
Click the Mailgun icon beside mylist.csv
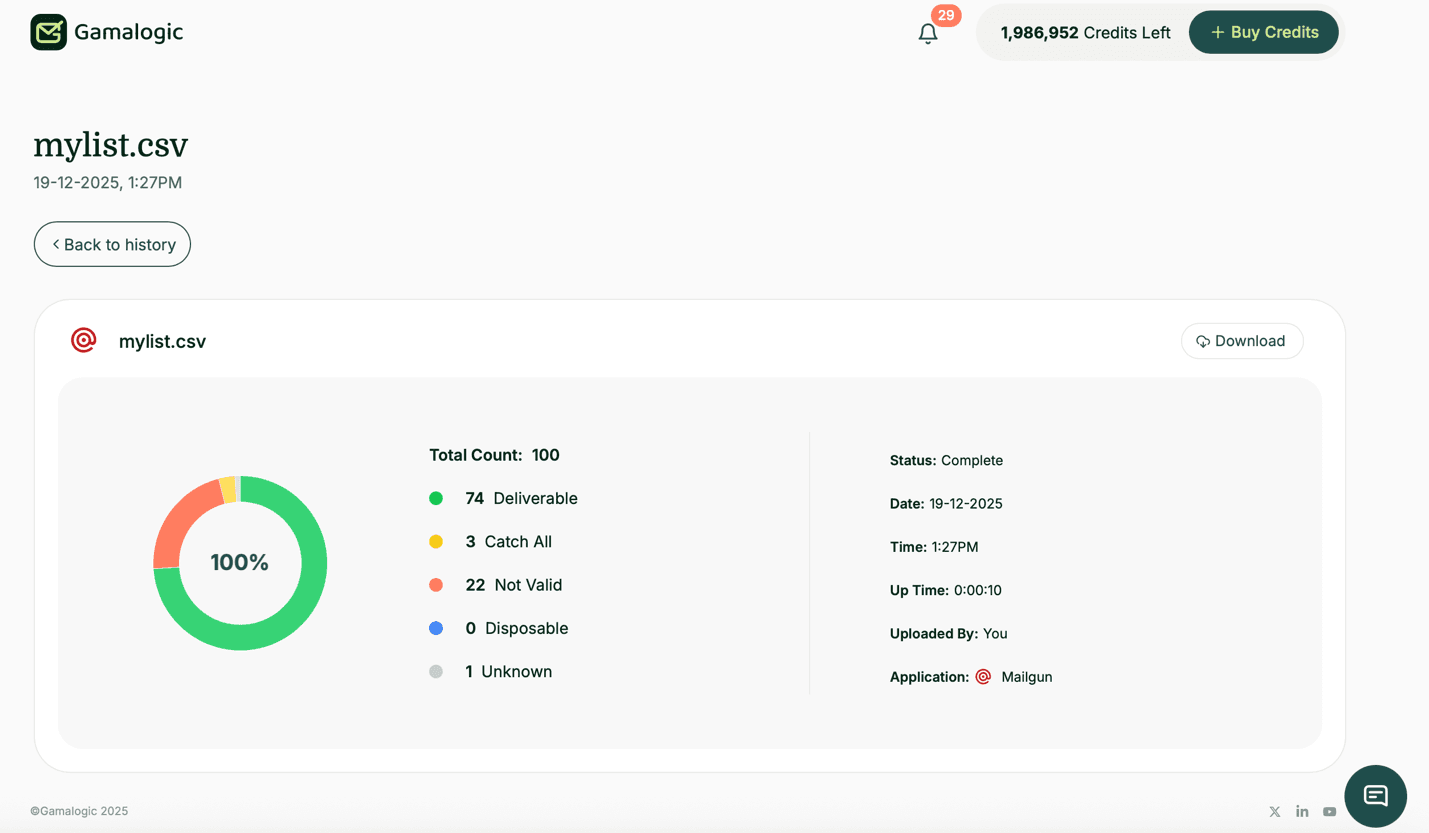[83, 340]
